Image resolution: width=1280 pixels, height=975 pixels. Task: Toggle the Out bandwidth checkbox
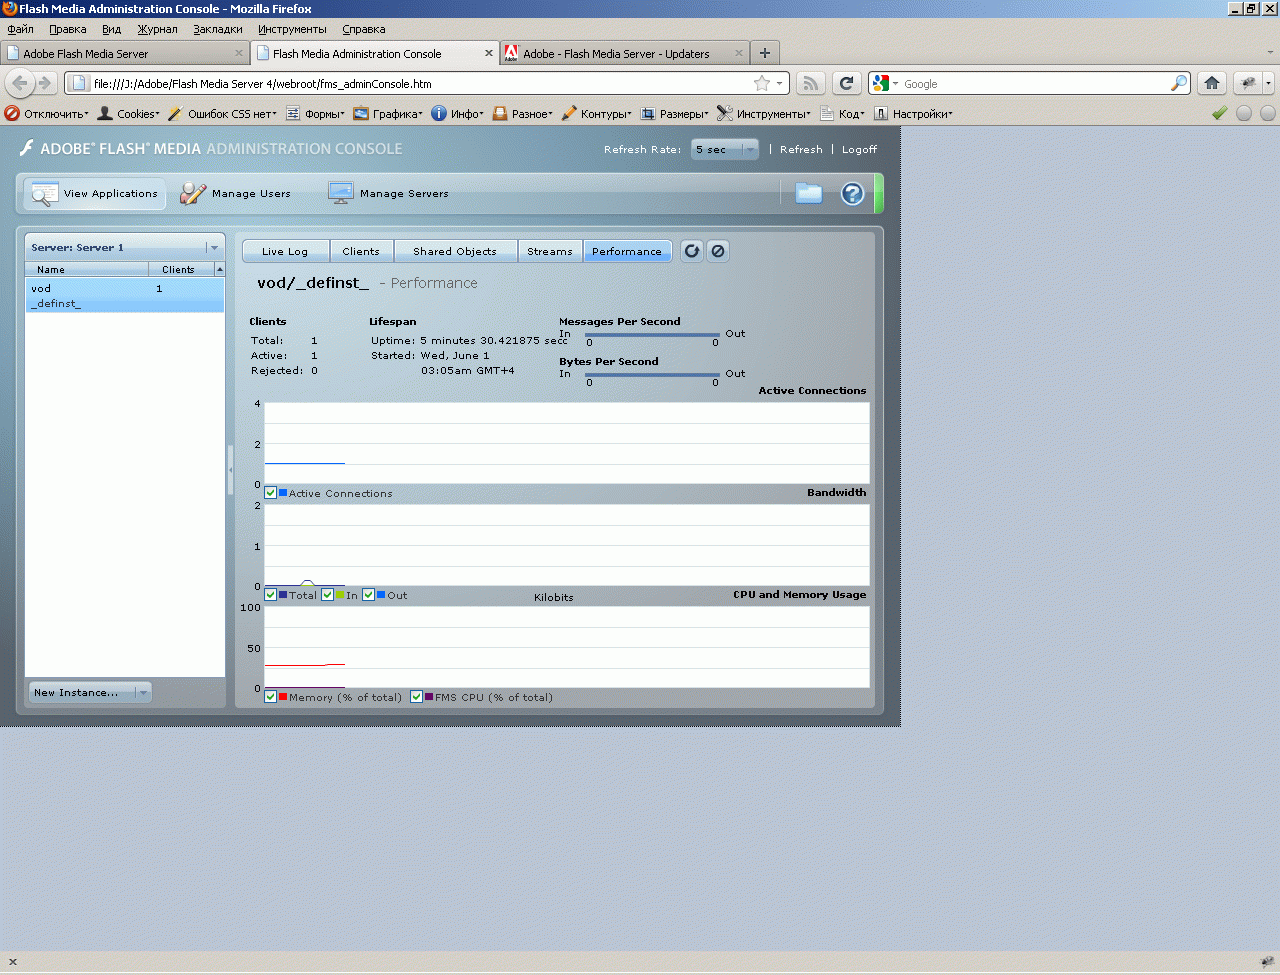tap(369, 595)
